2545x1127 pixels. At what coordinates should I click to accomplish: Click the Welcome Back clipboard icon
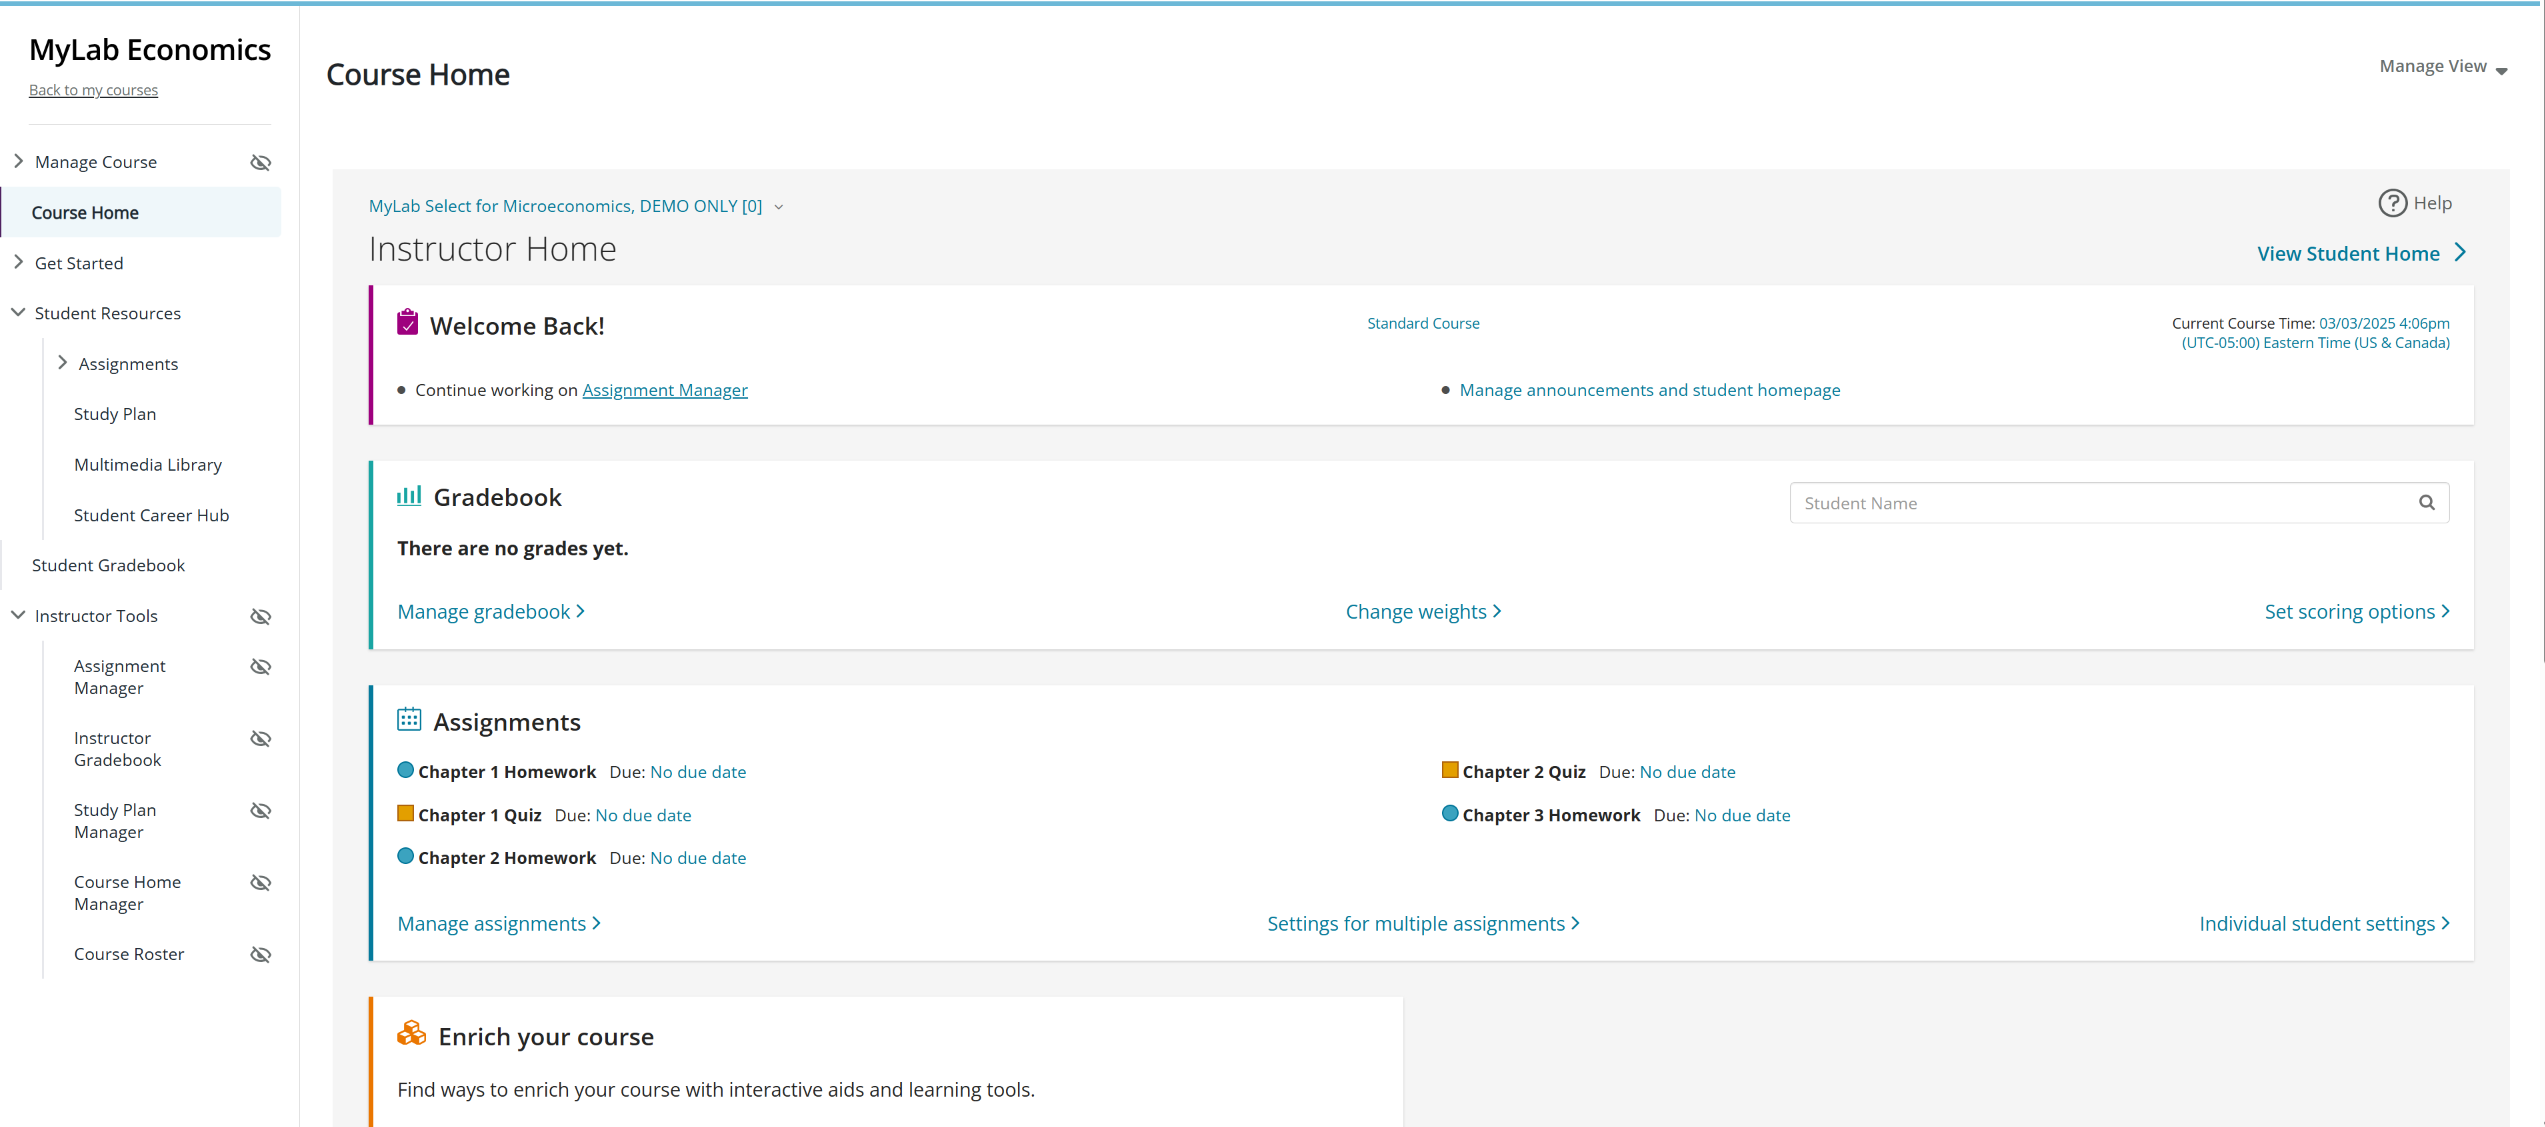tap(407, 323)
